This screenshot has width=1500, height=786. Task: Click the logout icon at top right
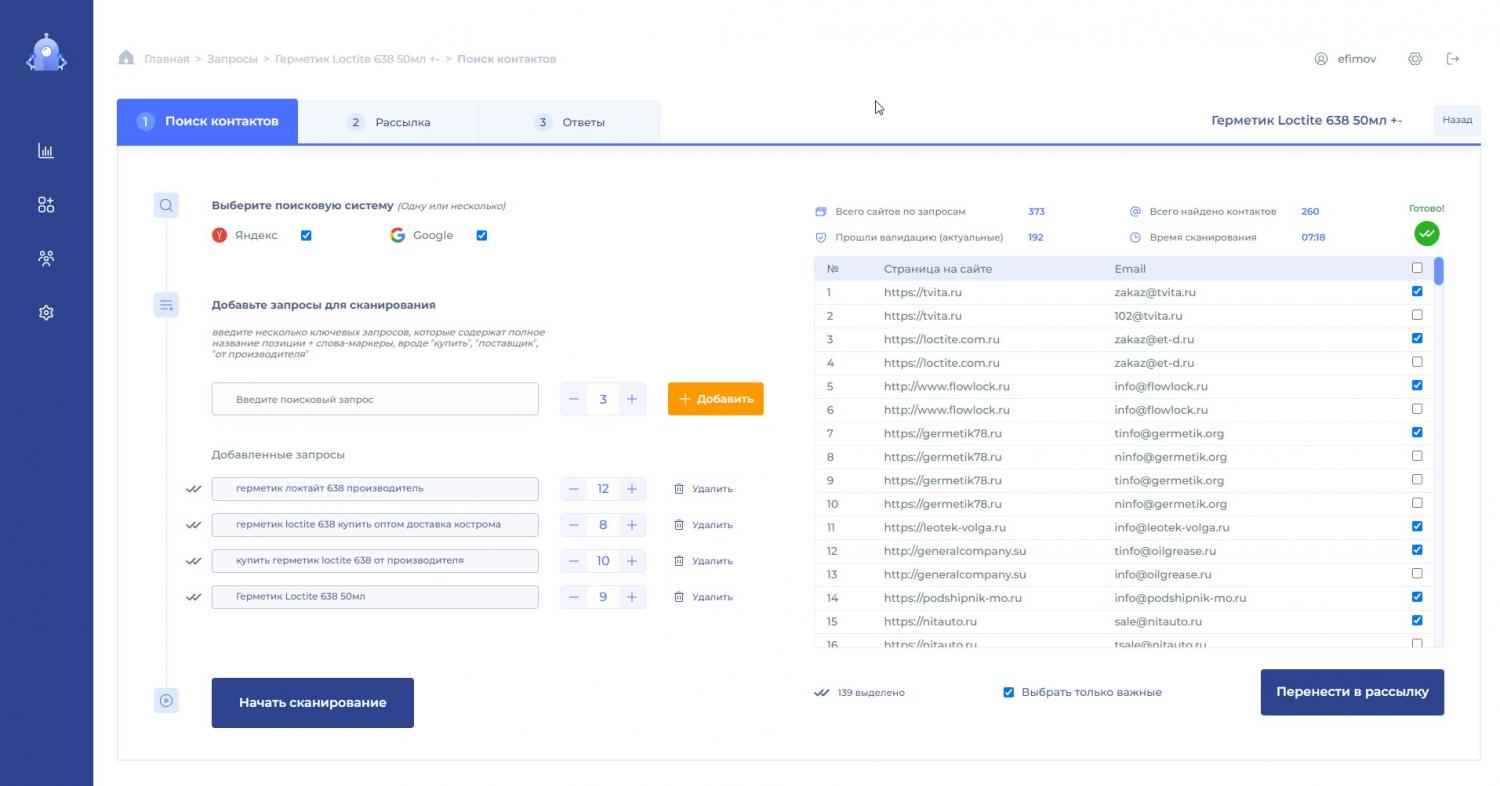pos(1453,59)
